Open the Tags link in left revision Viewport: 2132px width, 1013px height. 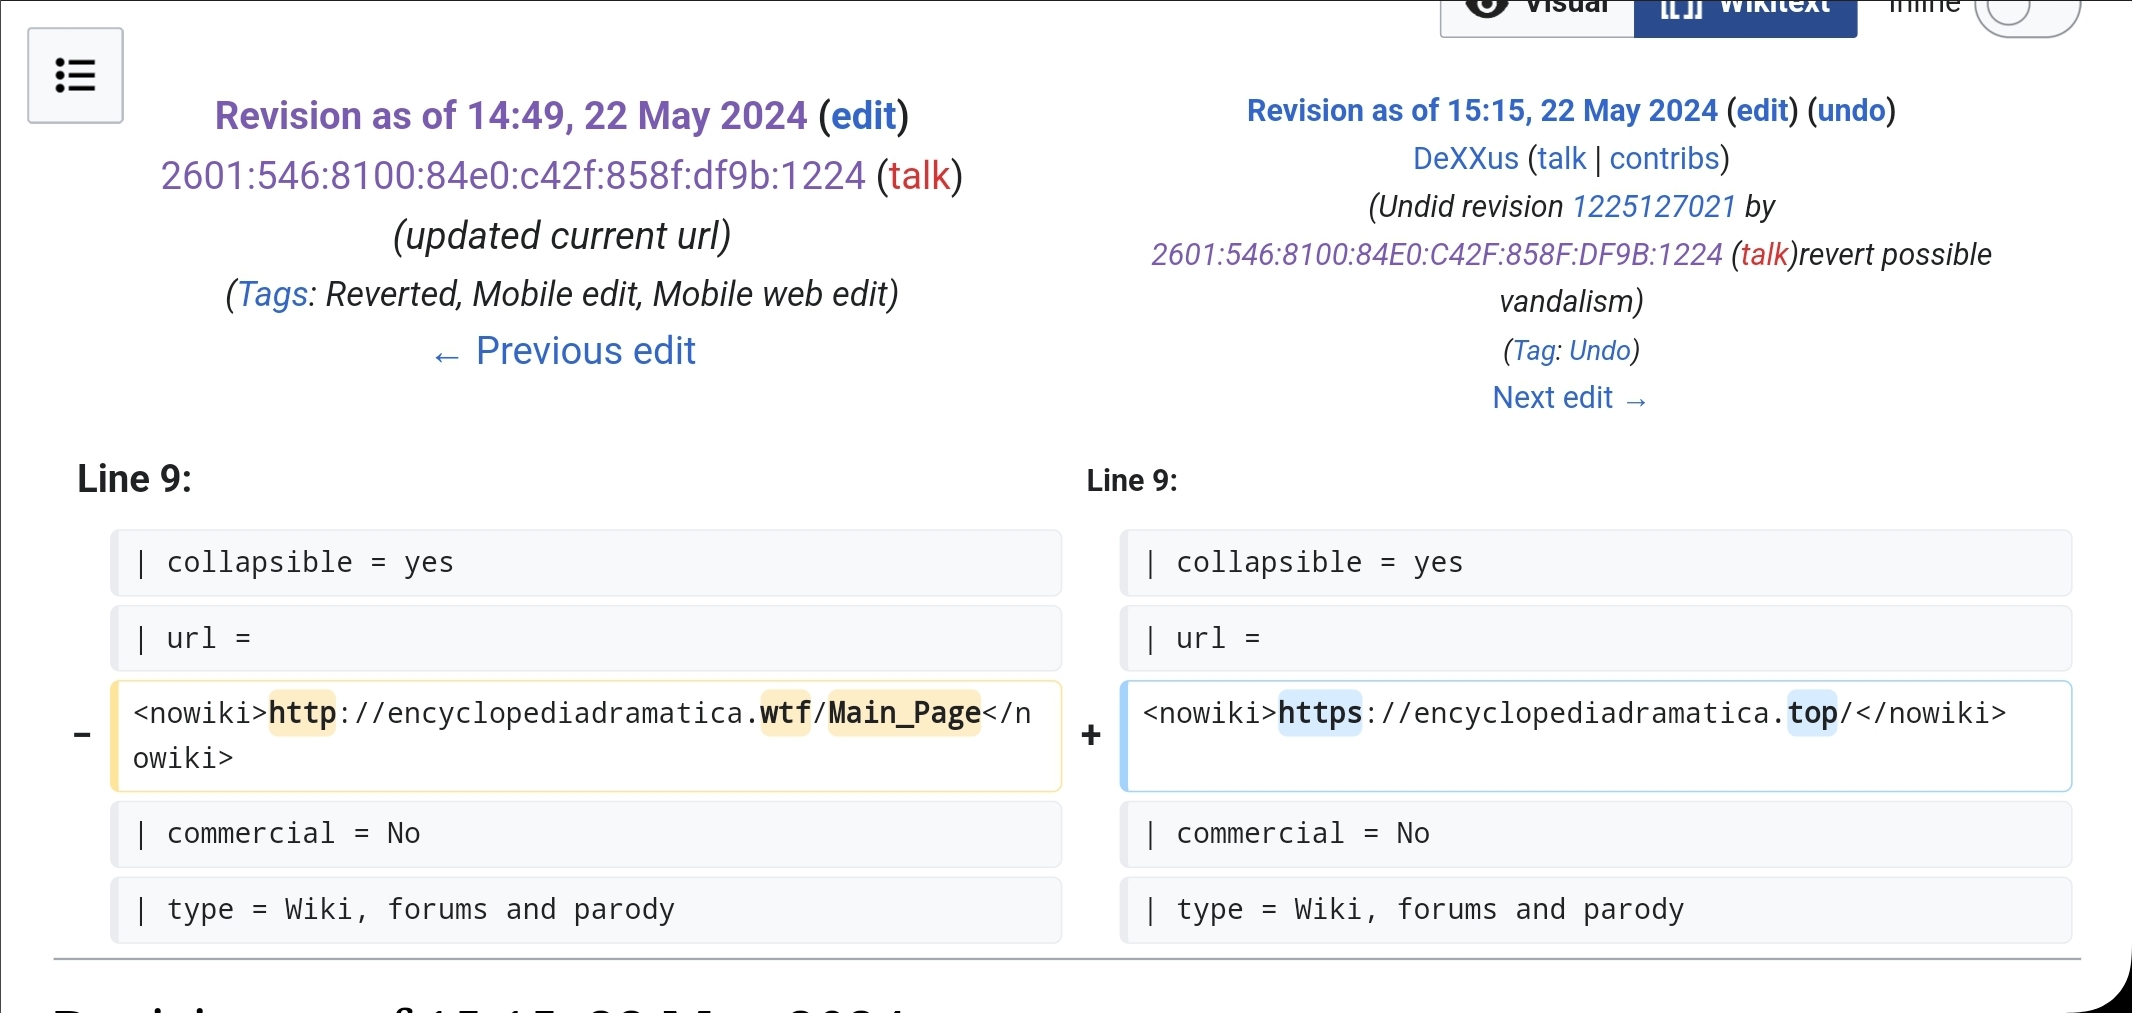click(x=272, y=294)
